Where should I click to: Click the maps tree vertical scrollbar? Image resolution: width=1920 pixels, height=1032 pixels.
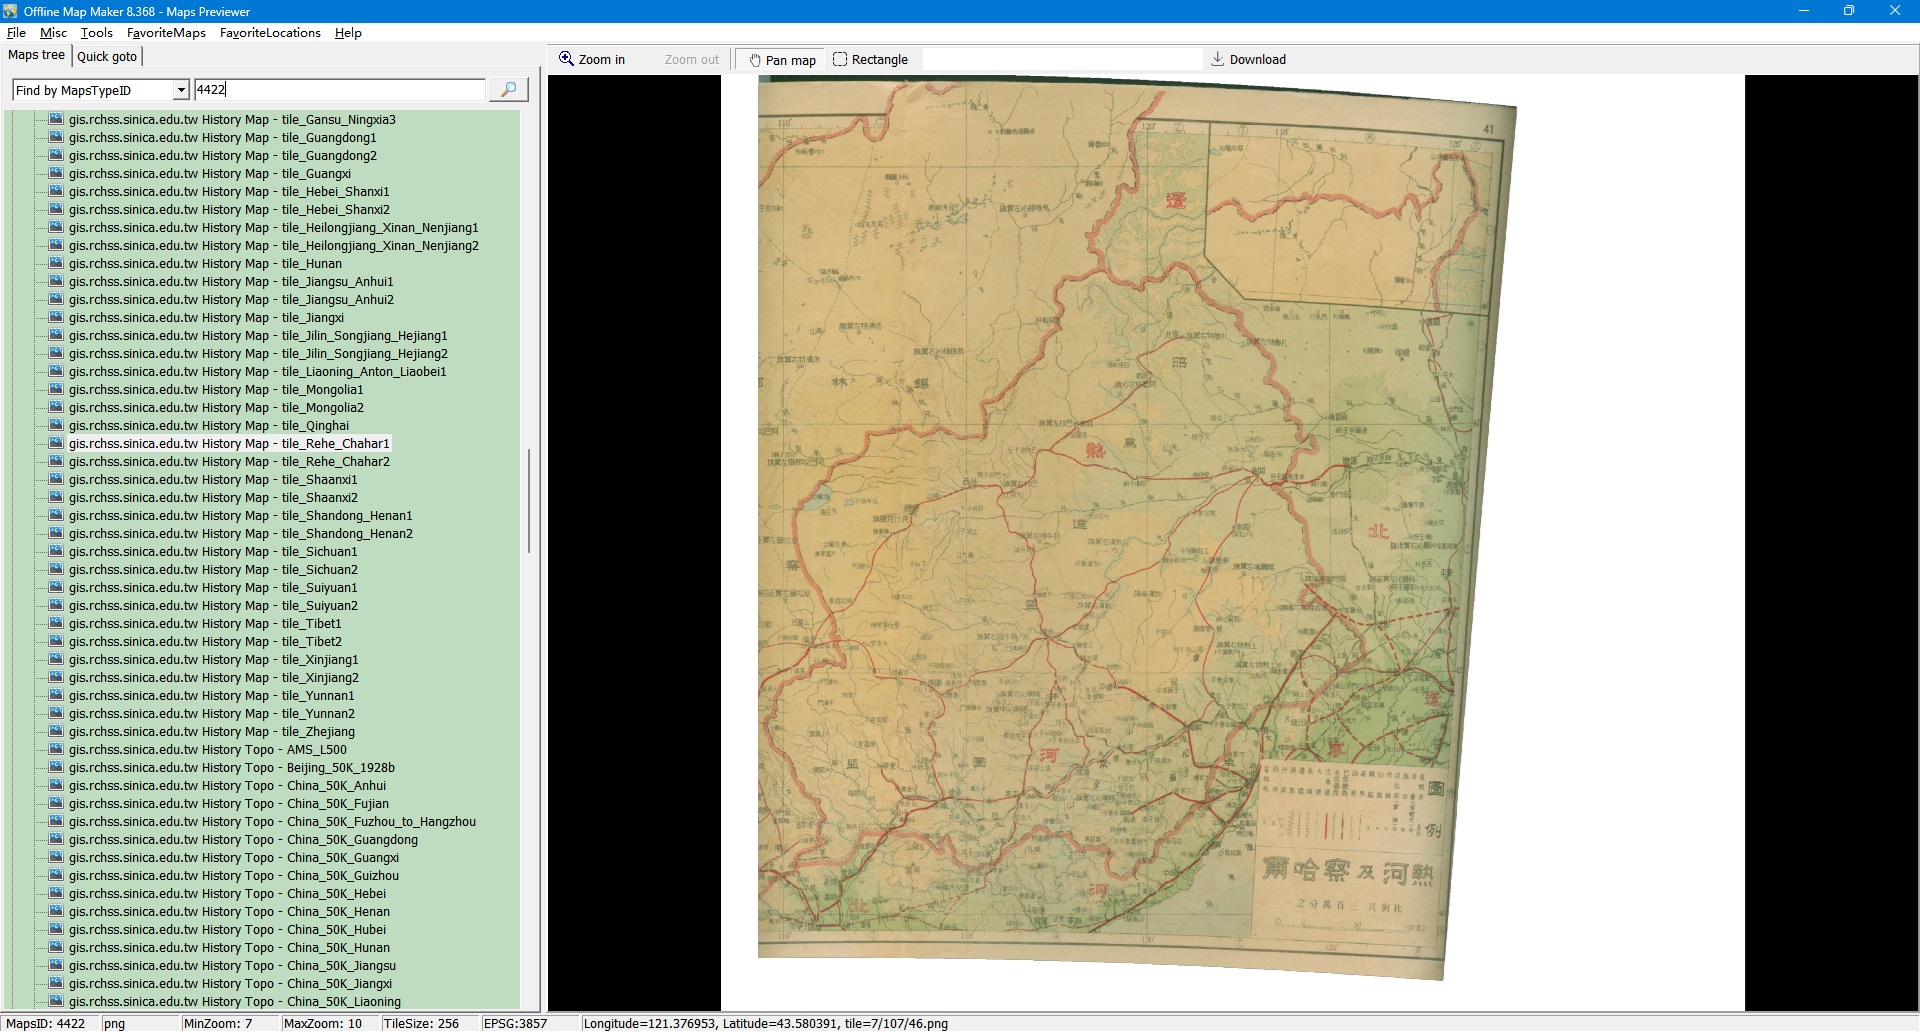(x=528, y=500)
